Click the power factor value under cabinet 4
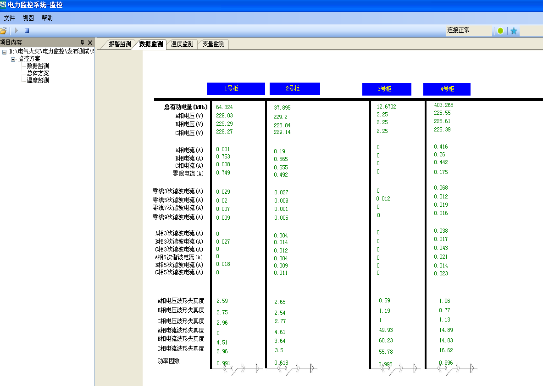This screenshot has width=543, height=386. click(446, 362)
